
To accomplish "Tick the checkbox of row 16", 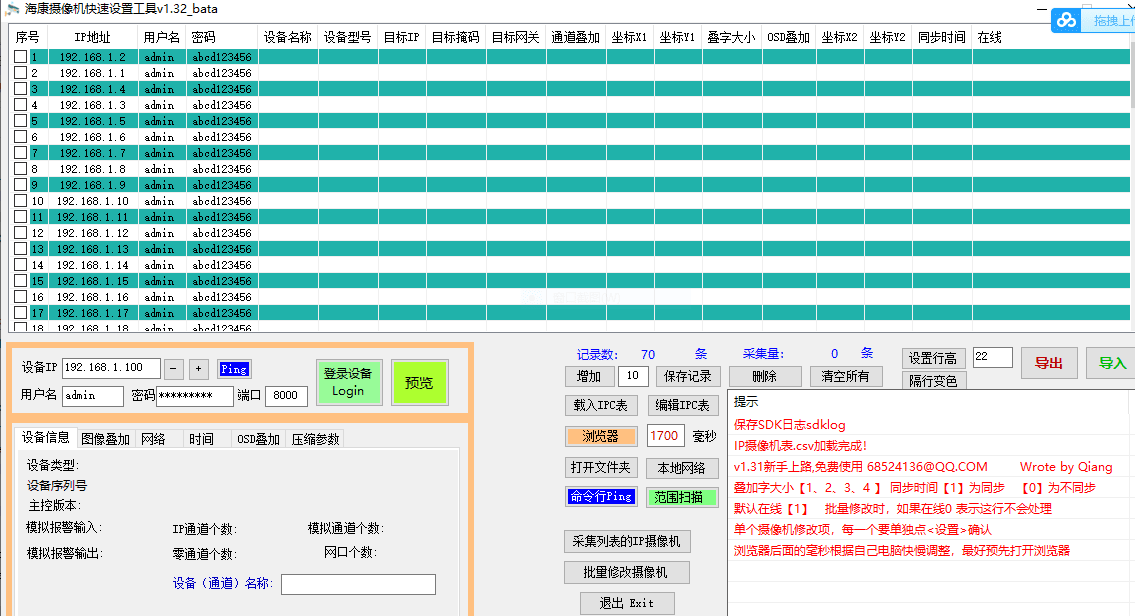I will [x=21, y=296].
